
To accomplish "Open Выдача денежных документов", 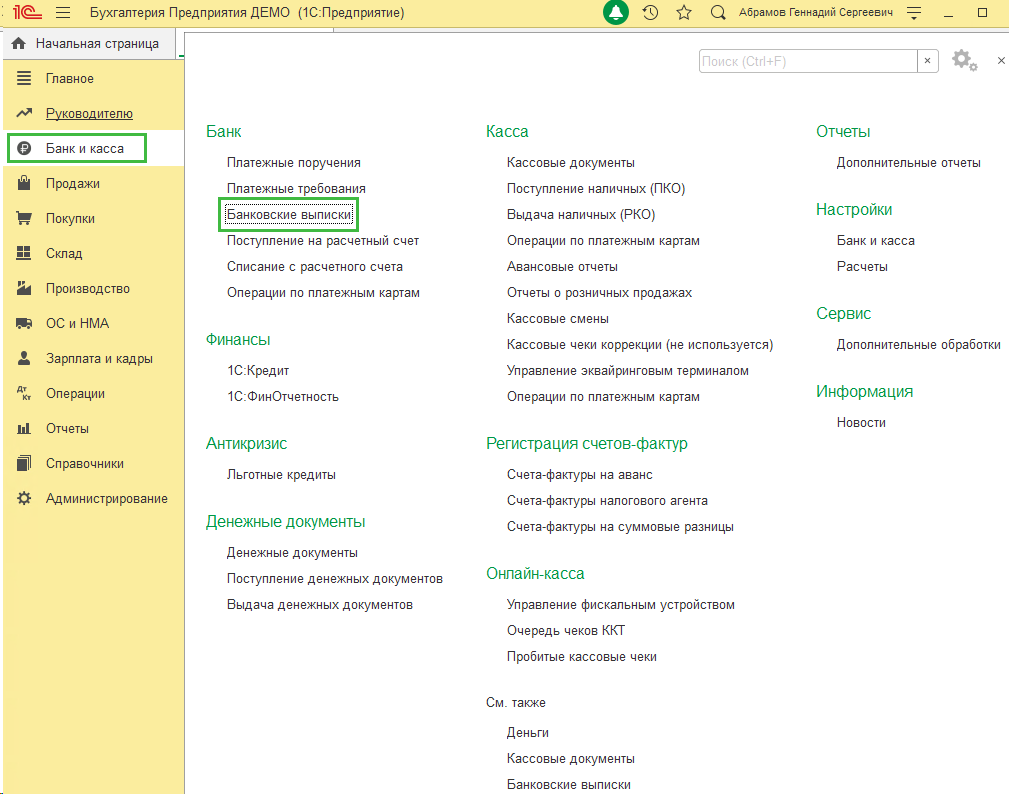I will [320, 605].
